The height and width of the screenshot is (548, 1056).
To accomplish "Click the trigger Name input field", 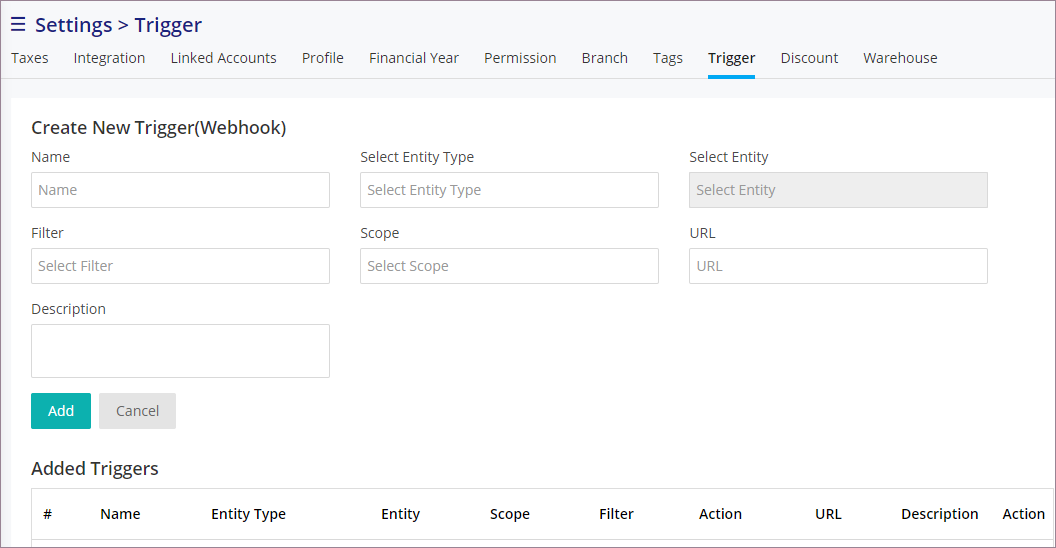I will pos(180,190).
